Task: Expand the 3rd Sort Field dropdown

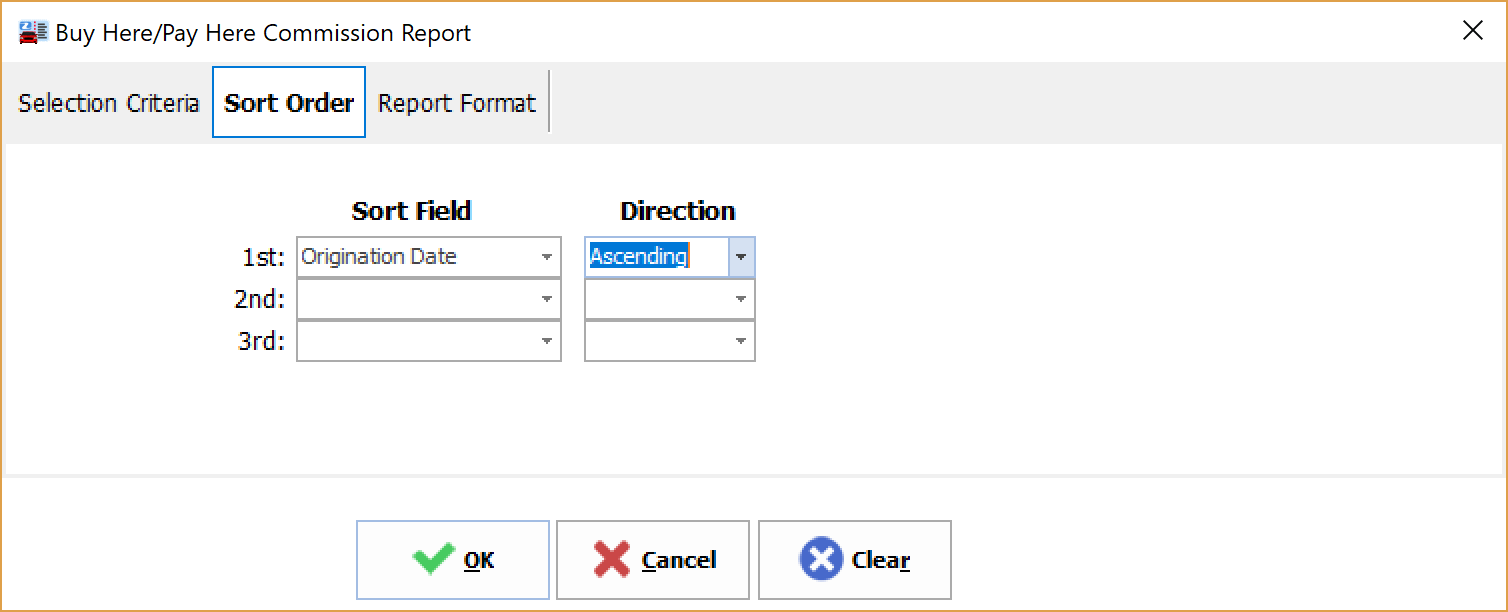Action: (x=547, y=341)
